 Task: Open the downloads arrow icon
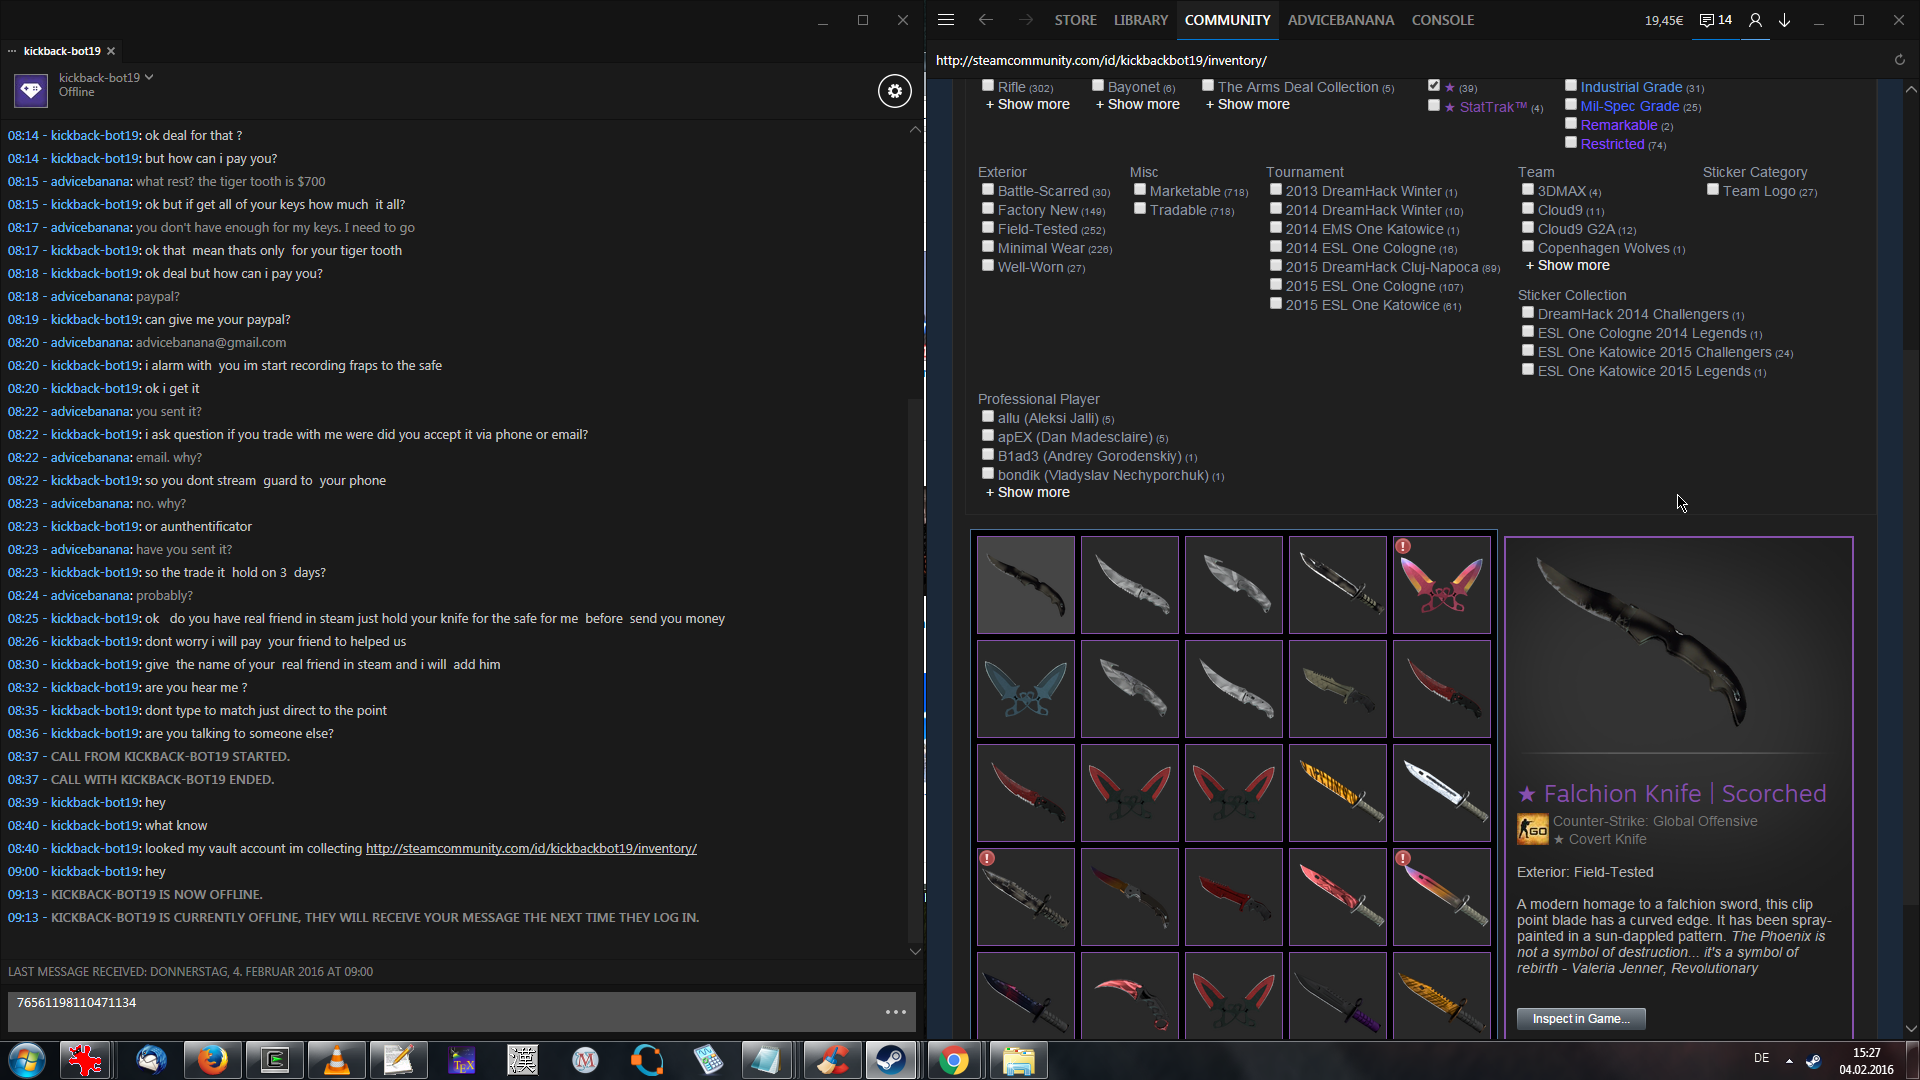[1784, 20]
